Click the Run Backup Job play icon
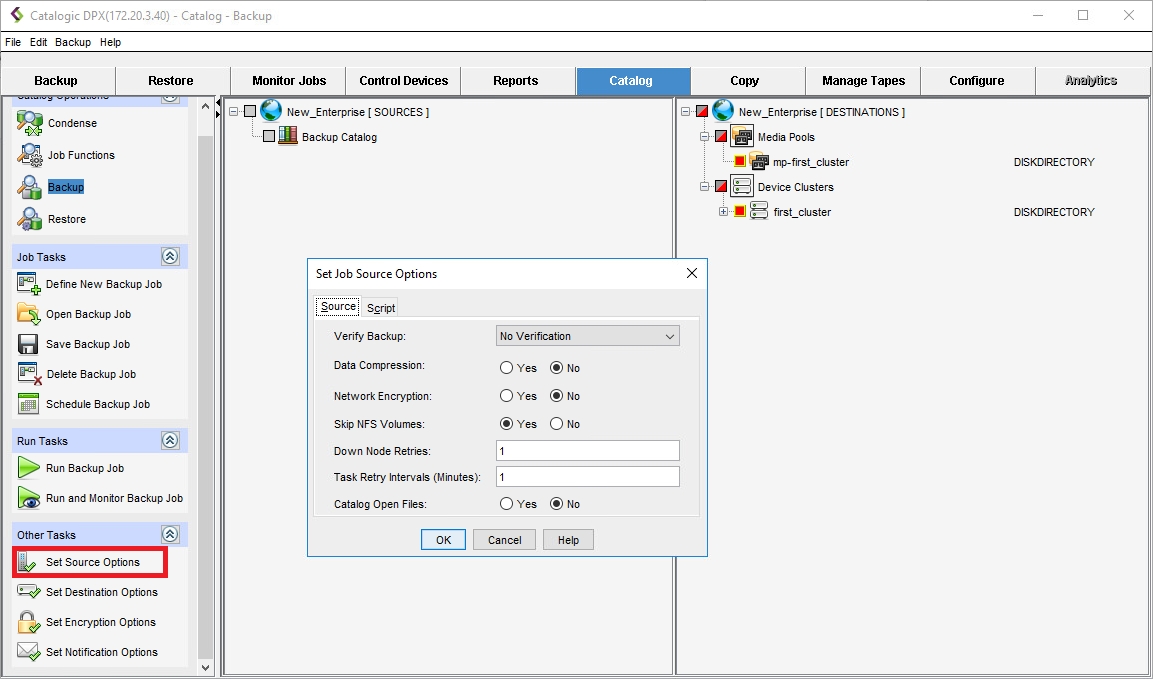 [x=28, y=468]
